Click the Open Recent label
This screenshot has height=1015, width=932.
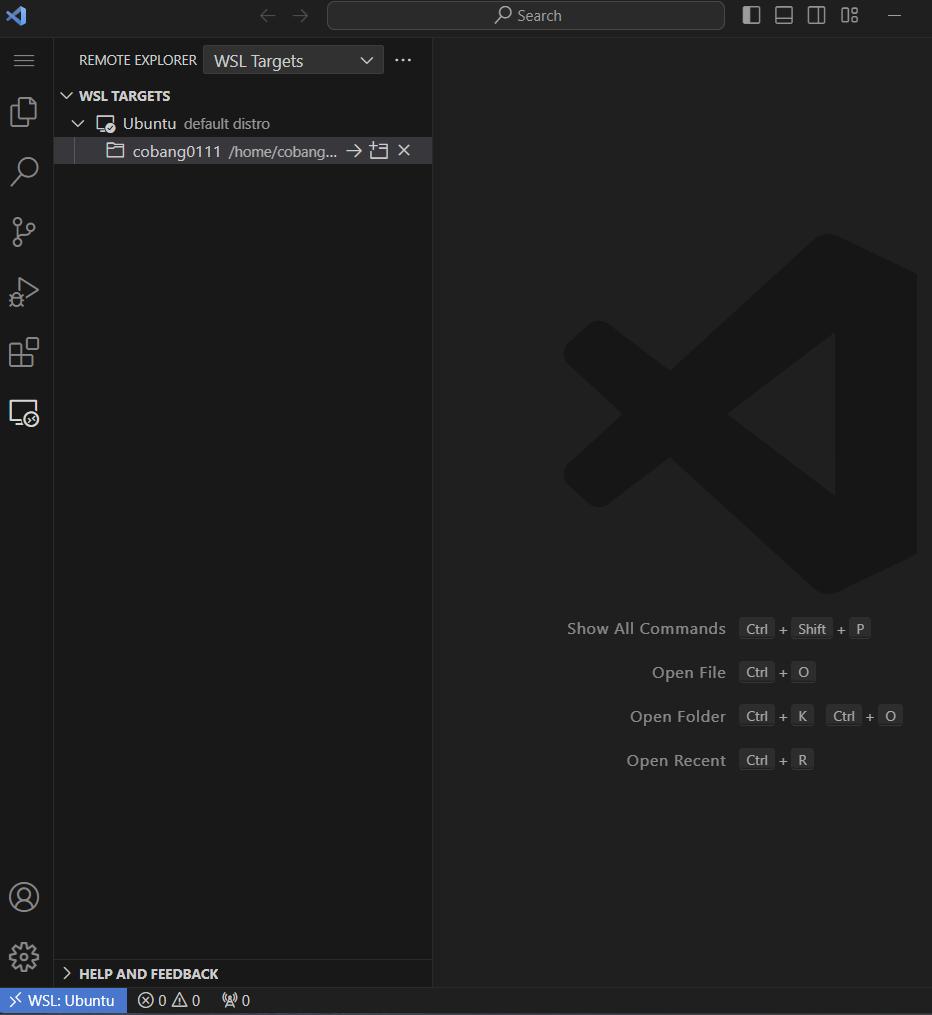676,761
